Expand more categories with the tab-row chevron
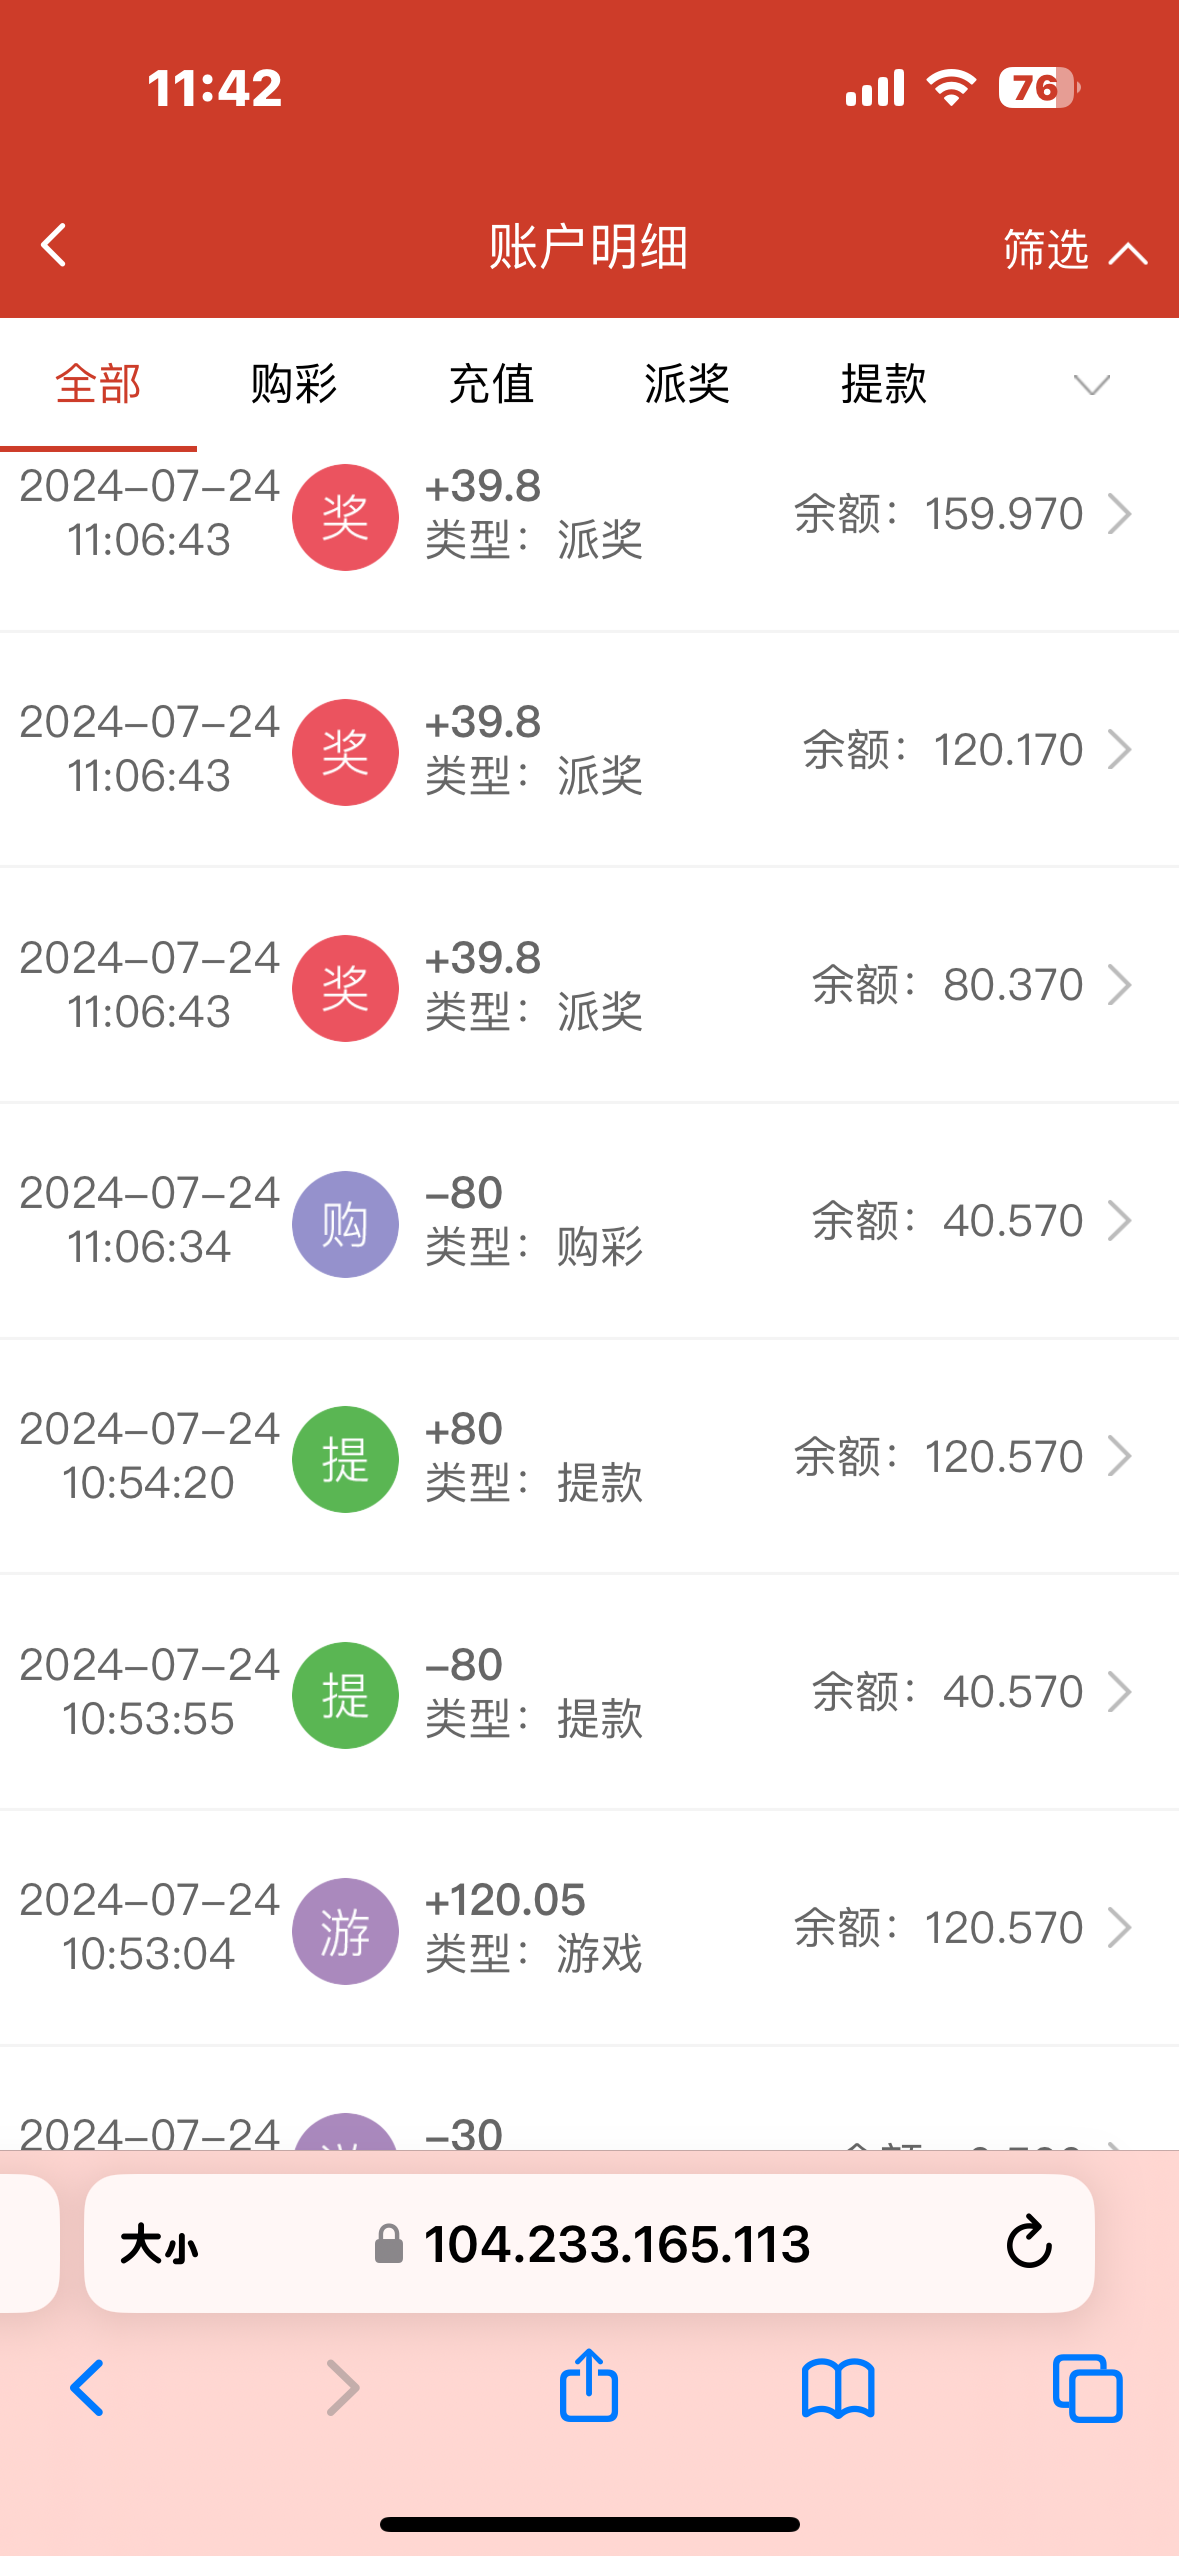This screenshot has width=1179, height=2556. coord(1091,385)
